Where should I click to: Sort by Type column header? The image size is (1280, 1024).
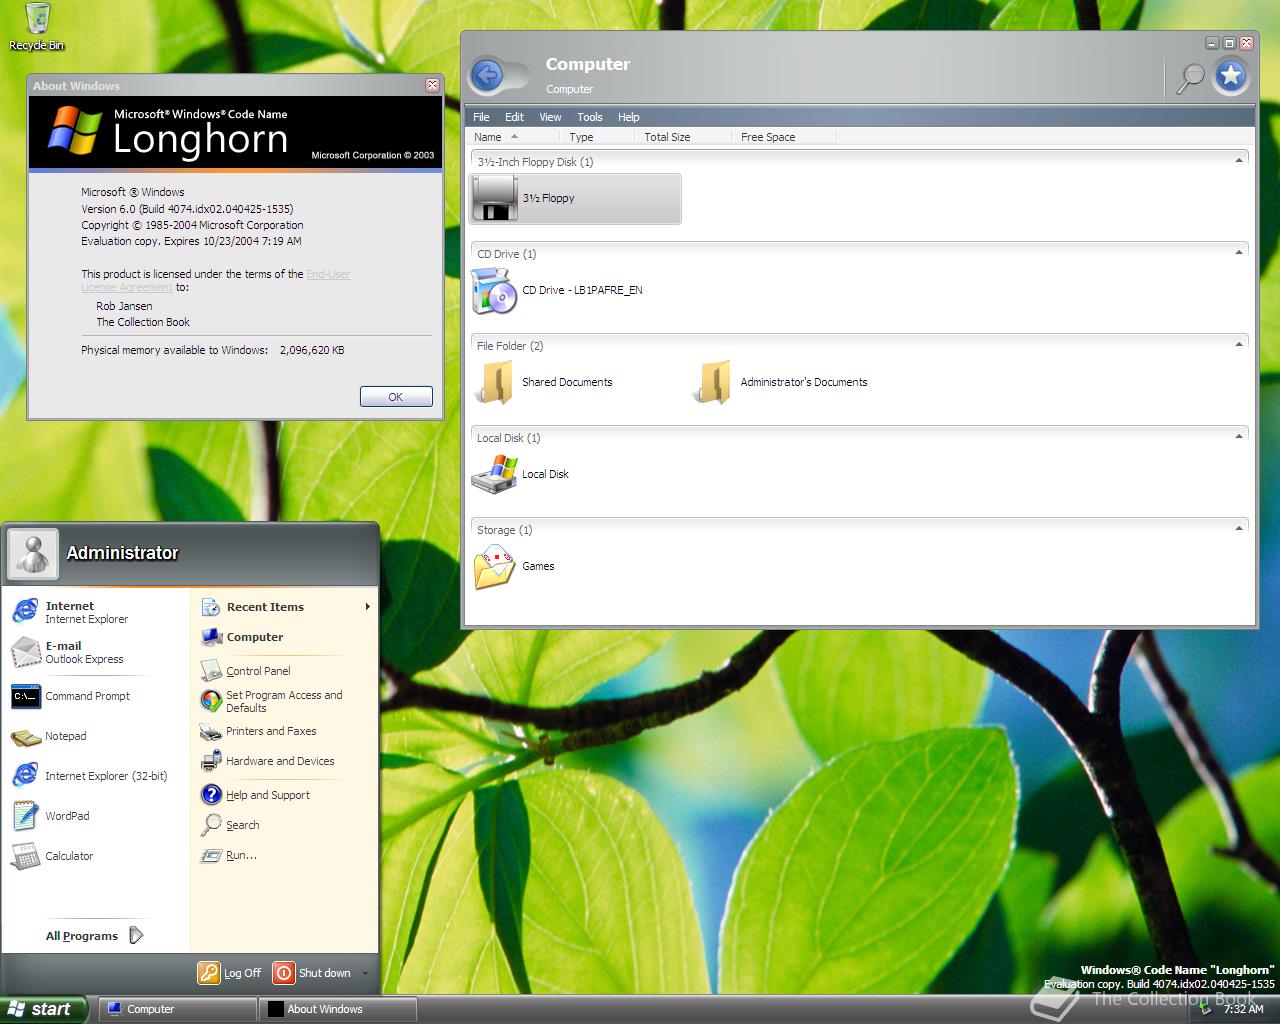coord(599,137)
